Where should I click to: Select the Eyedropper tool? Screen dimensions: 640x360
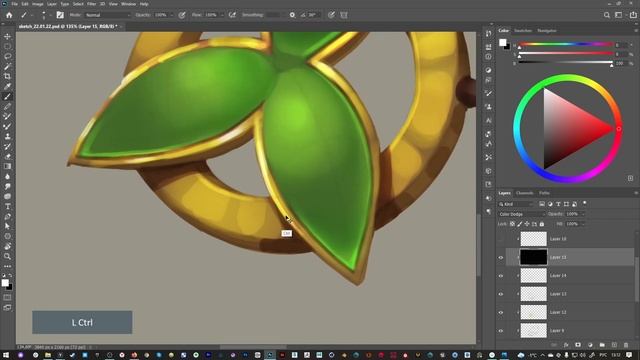(7, 86)
